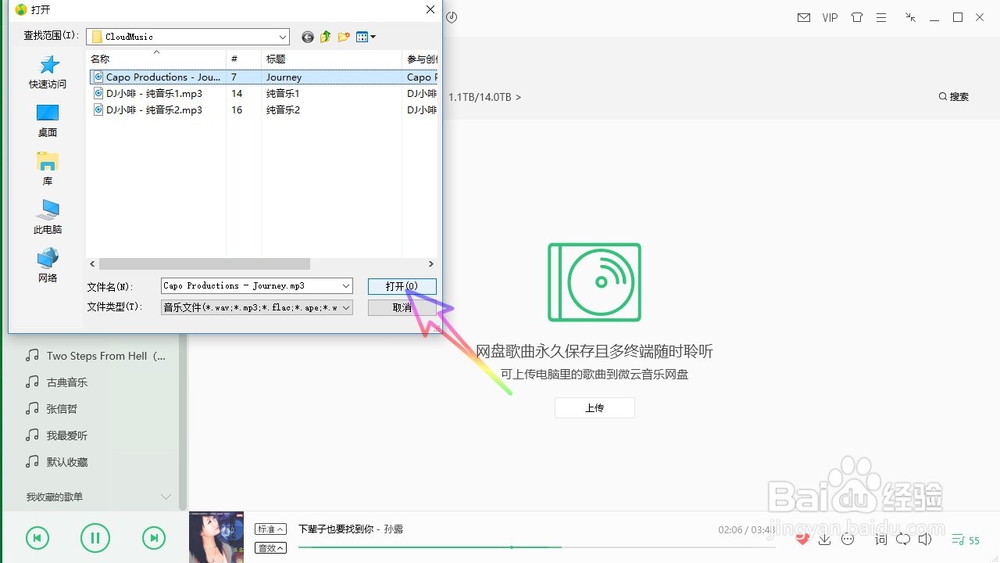This screenshot has height=563, width=1000.
Task: Click the back arrow in the Open dialog toolbar
Action: [307, 37]
